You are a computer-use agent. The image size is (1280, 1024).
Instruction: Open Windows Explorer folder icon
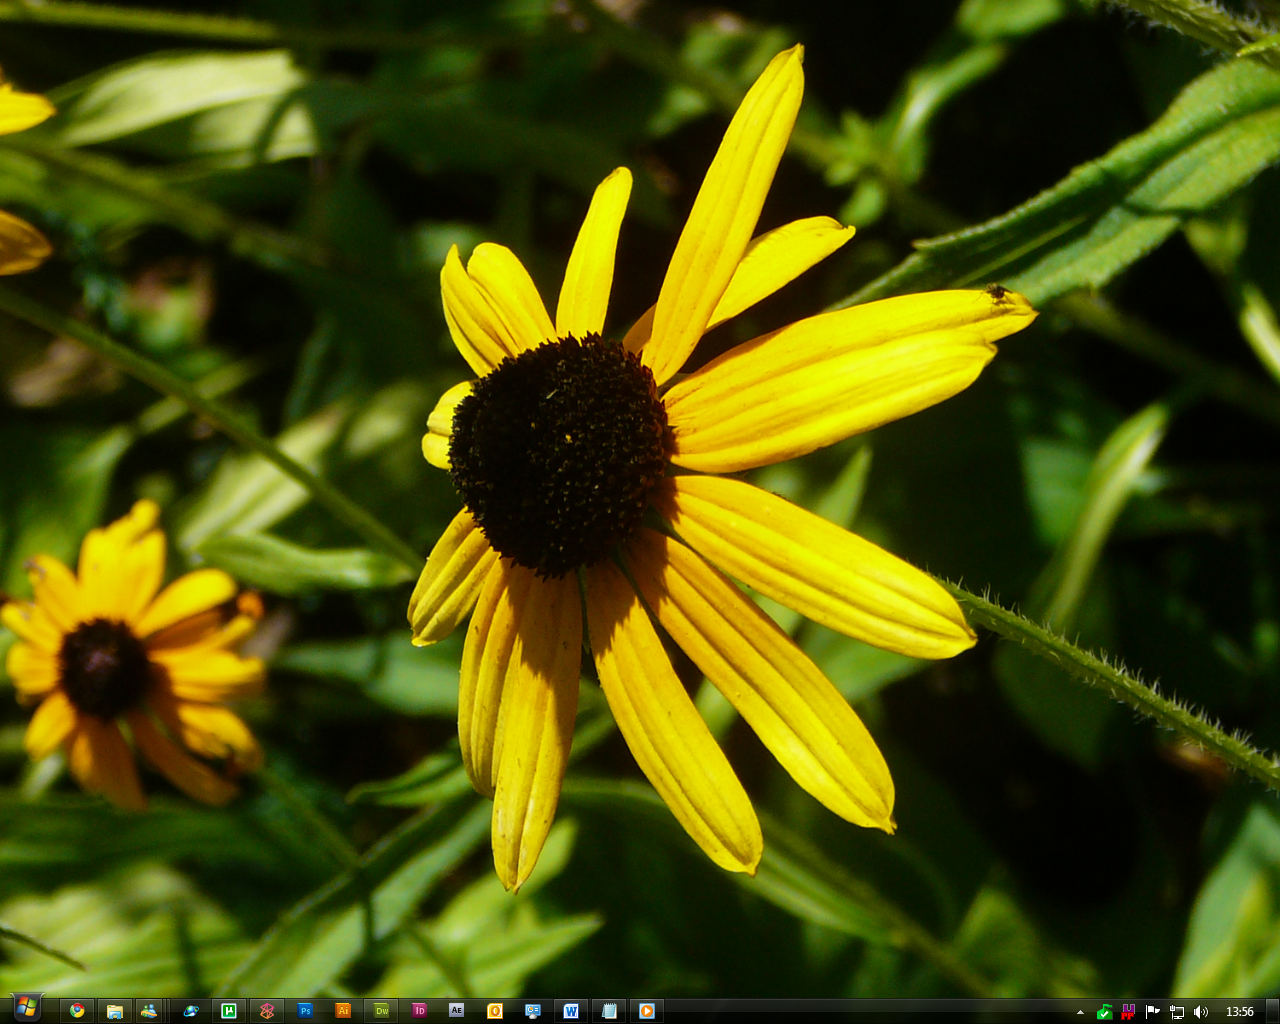115,1011
